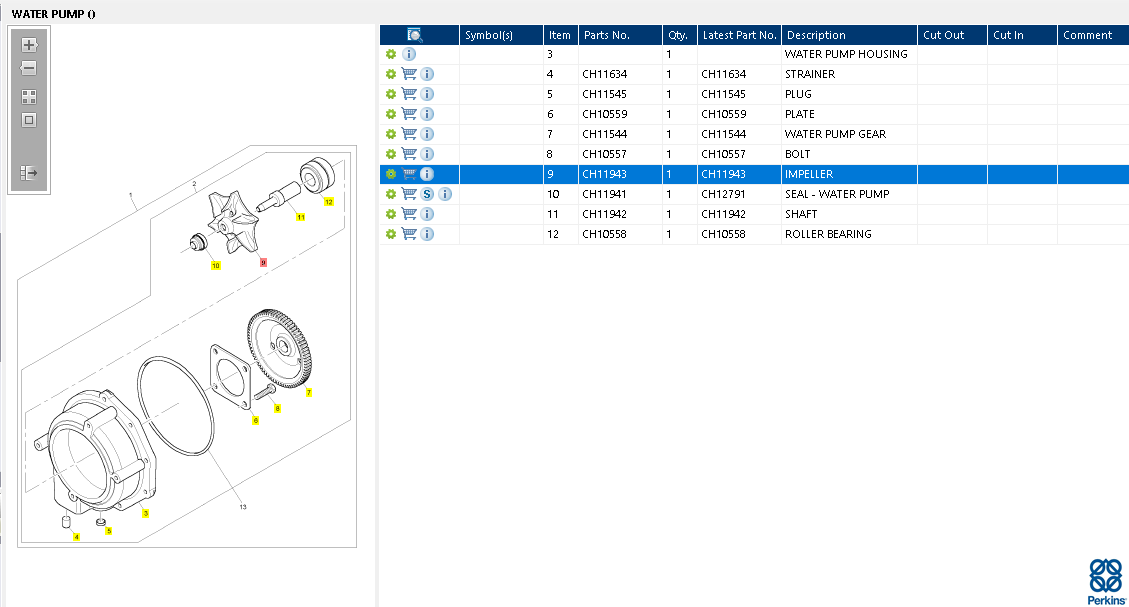Open info icon for the IMPELLER row
This screenshot has width=1129, height=607.
click(427, 174)
